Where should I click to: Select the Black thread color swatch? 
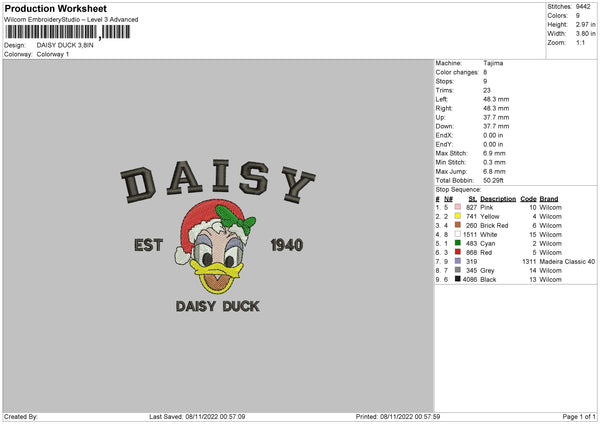tap(458, 279)
